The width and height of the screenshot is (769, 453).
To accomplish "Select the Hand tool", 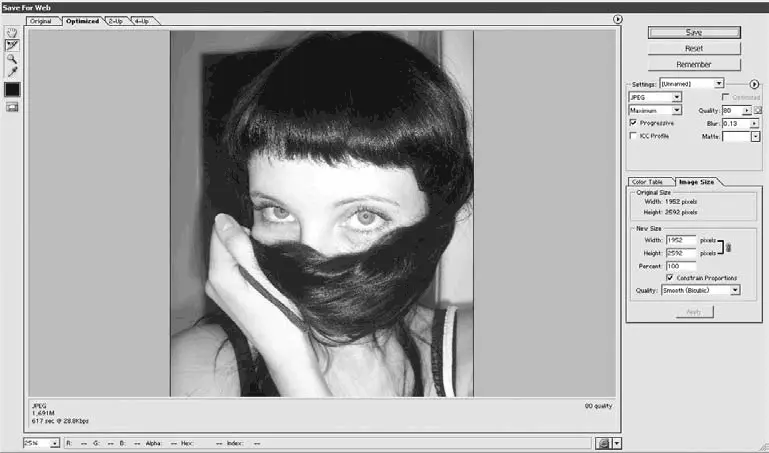I will (x=12, y=33).
